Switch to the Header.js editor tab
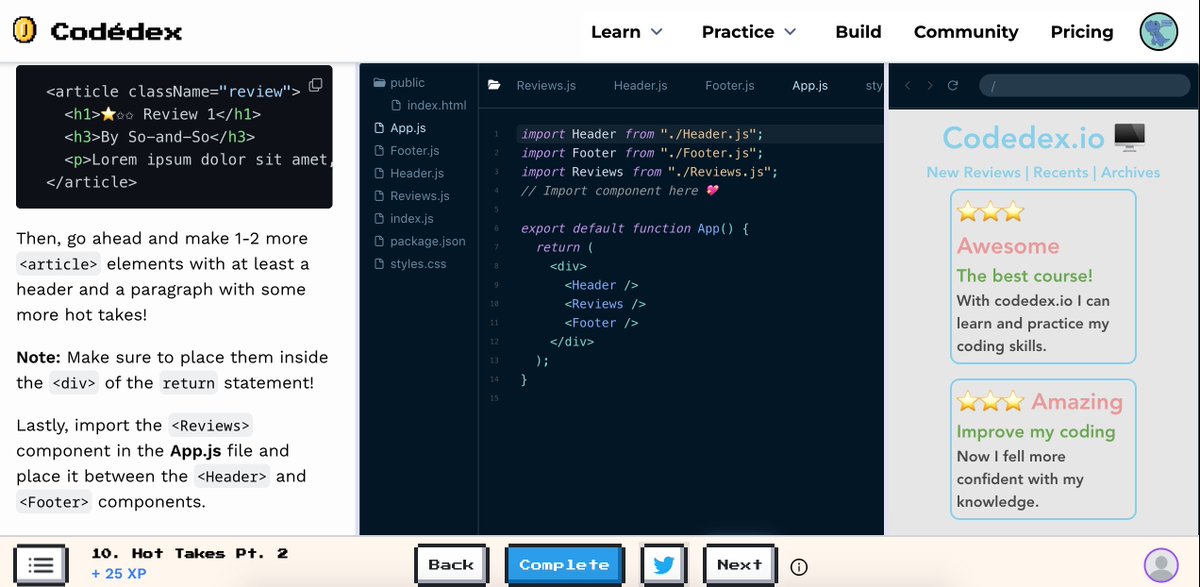Image resolution: width=1200 pixels, height=587 pixels. [x=640, y=86]
